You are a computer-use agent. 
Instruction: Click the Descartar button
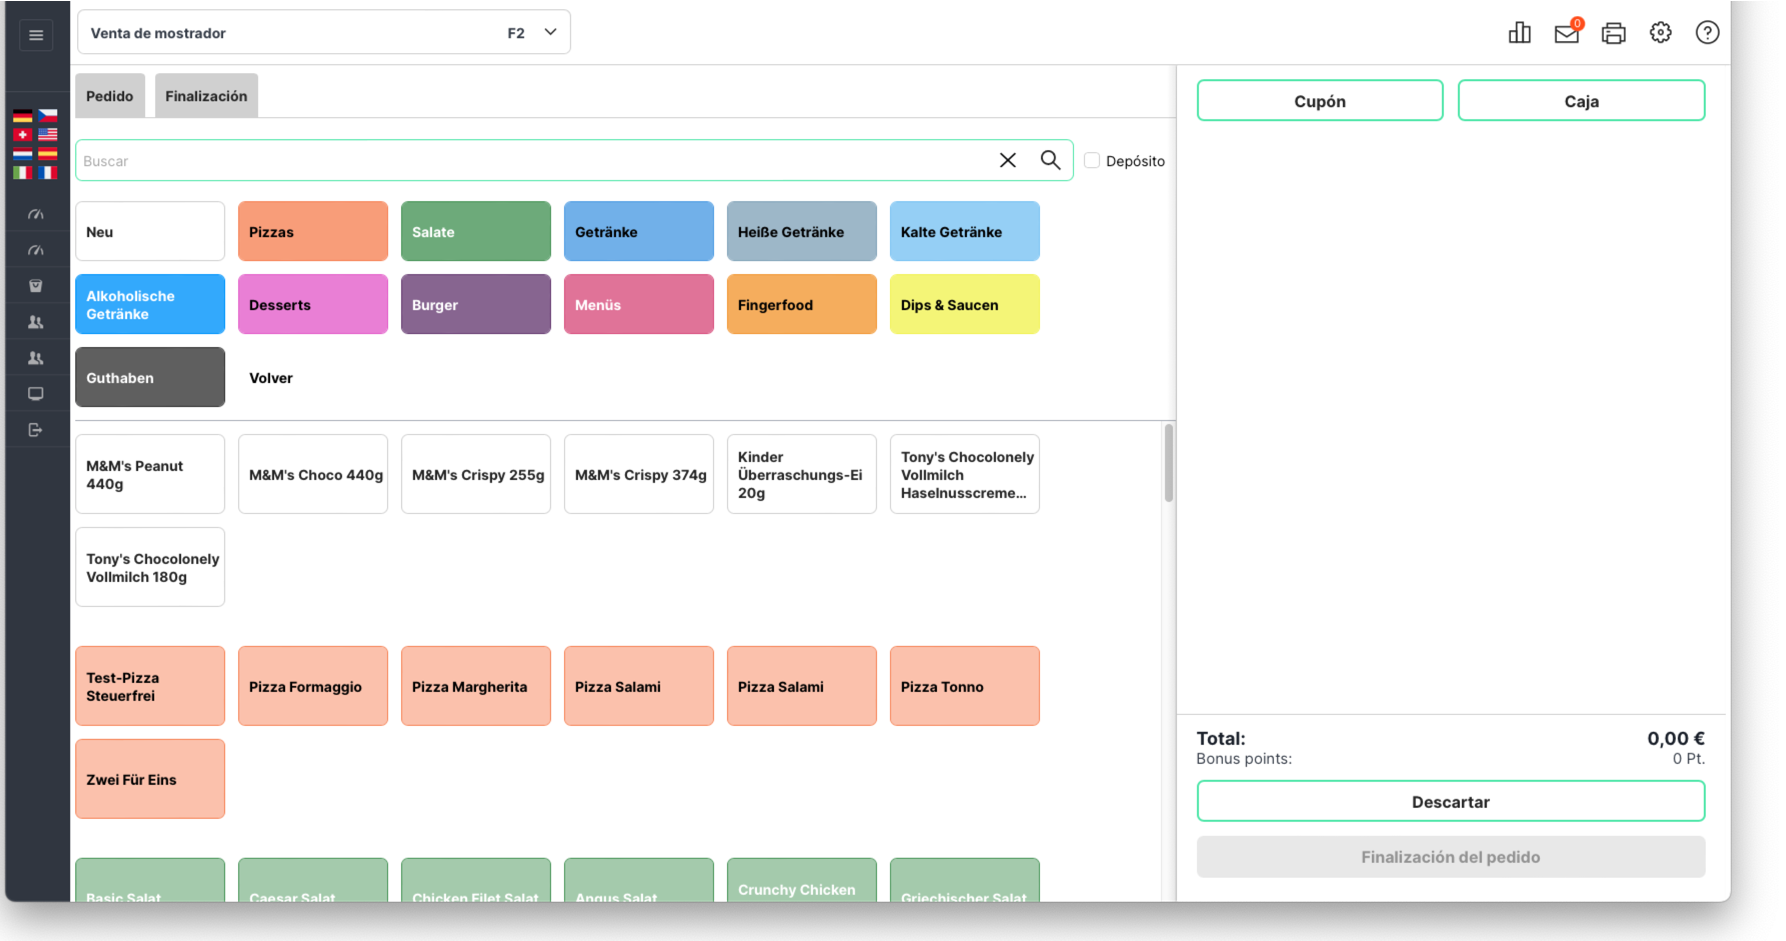1451,802
